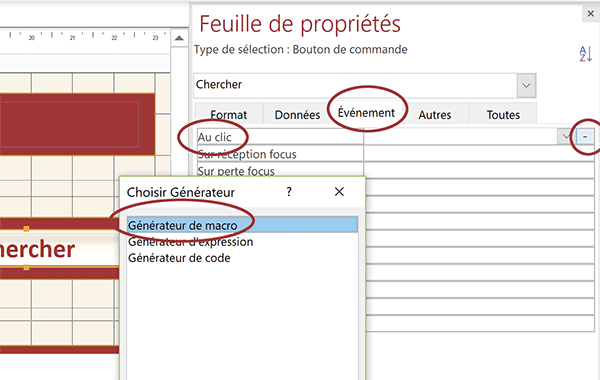Viewport: 600px width, 380px height.
Task: Click the scroll up arrow of form designer
Action: pos(179,38)
